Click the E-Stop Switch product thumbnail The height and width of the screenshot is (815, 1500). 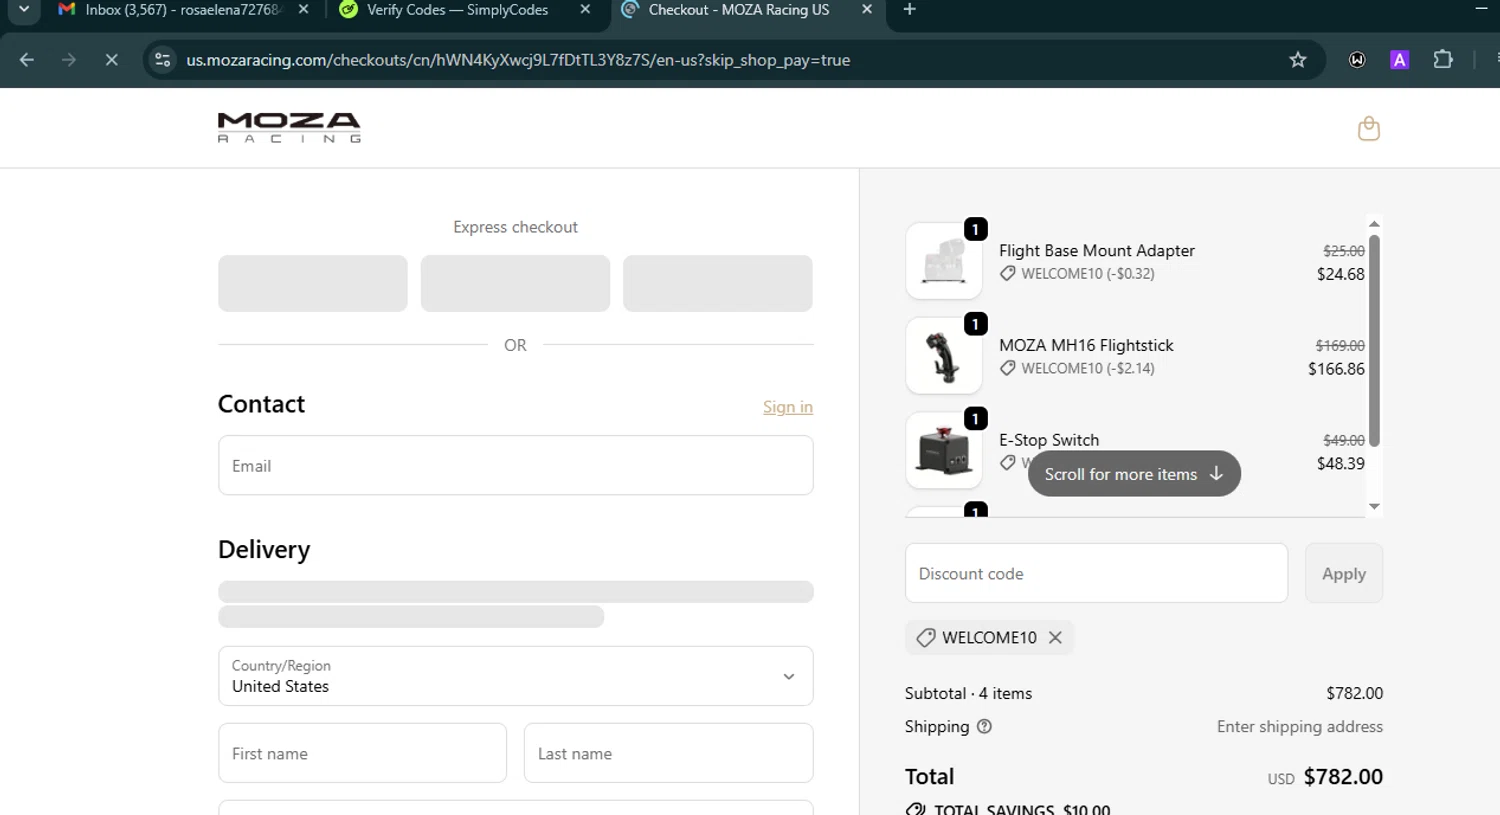click(x=944, y=450)
